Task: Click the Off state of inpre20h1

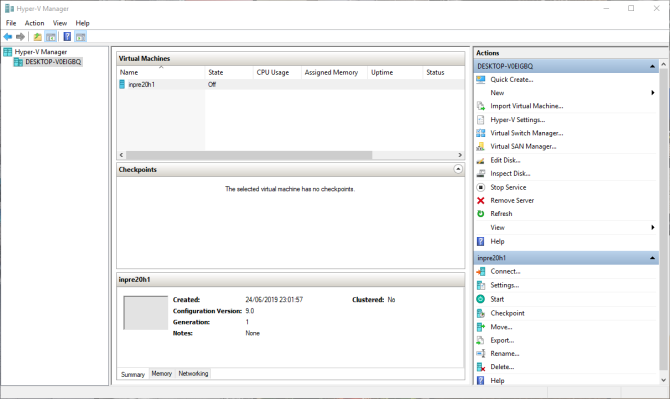Action: point(212,85)
